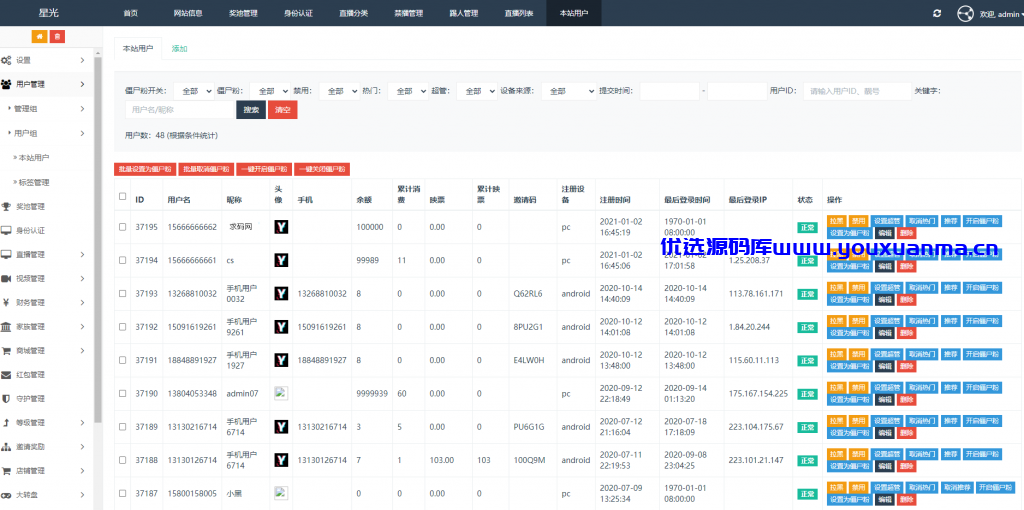Open the 僵尸粉开关 dropdown filter
The width and height of the screenshot is (1024, 510).
(193, 91)
